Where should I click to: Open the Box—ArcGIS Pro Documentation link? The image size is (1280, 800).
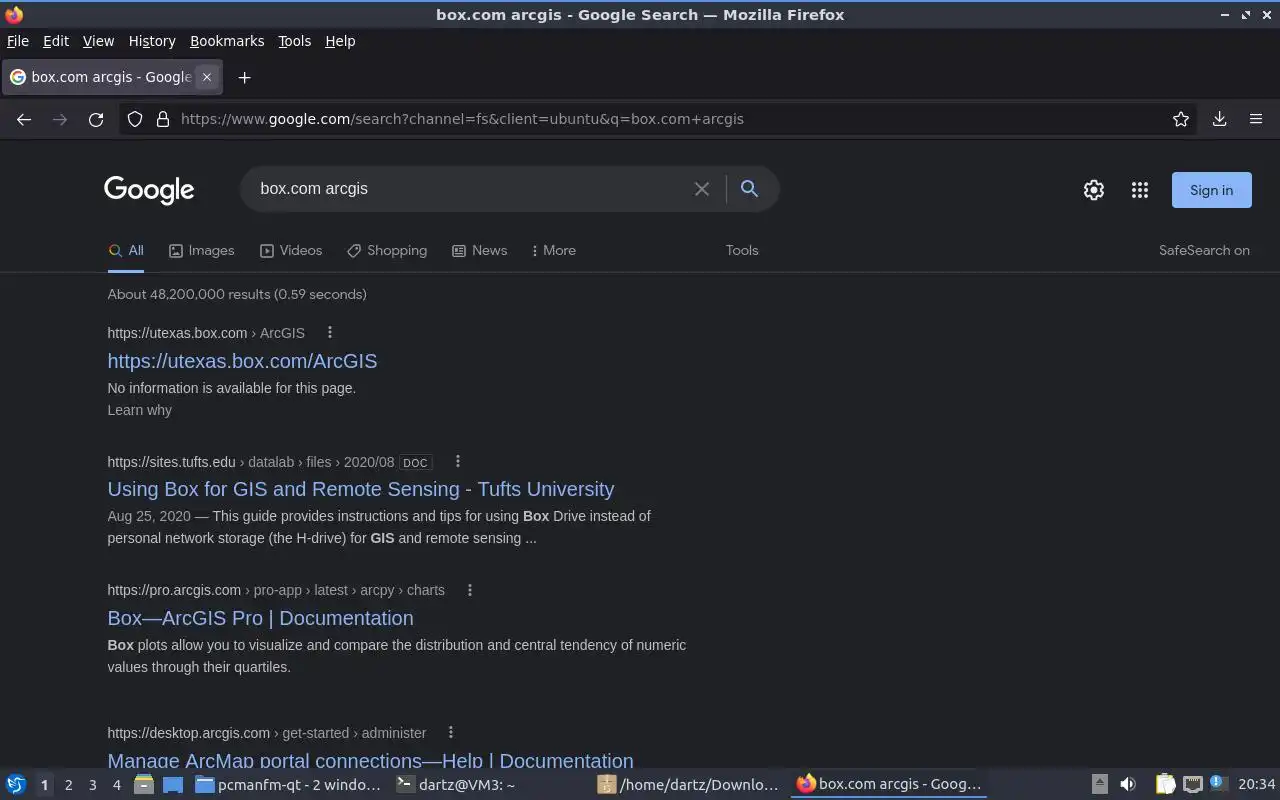coord(260,618)
